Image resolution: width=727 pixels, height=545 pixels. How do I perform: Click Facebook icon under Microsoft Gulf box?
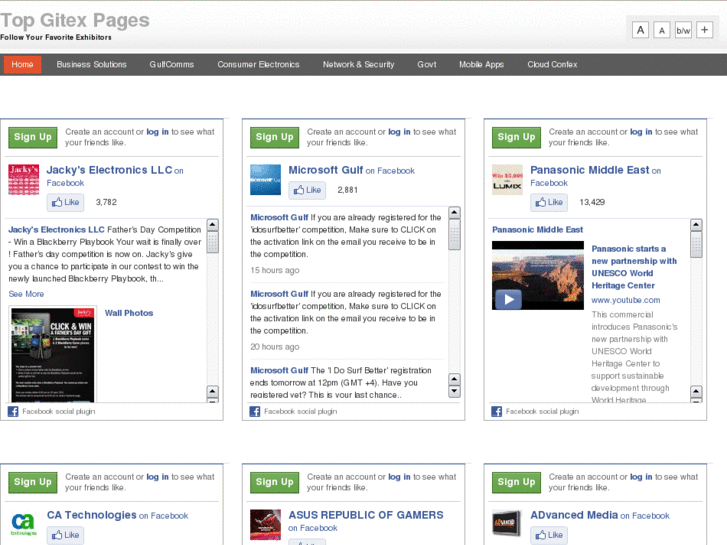pyautogui.click(x=255, y=411)
